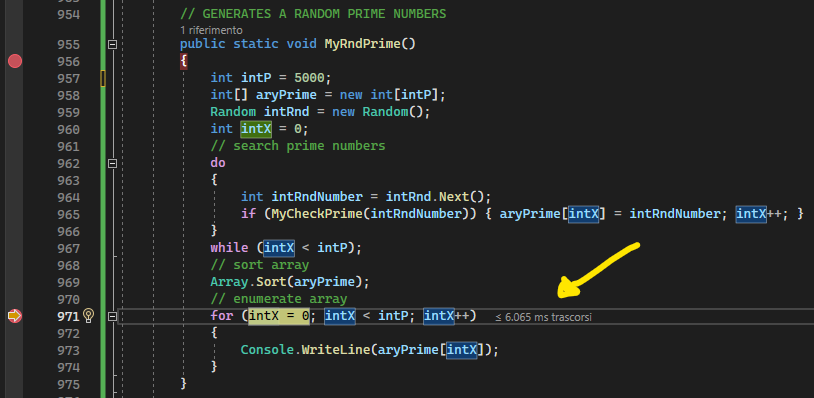Open the lightbulb quick actions on line 971
Image resolution: width=814 pixels, height=398 pixels.
(x=89, y=315)
